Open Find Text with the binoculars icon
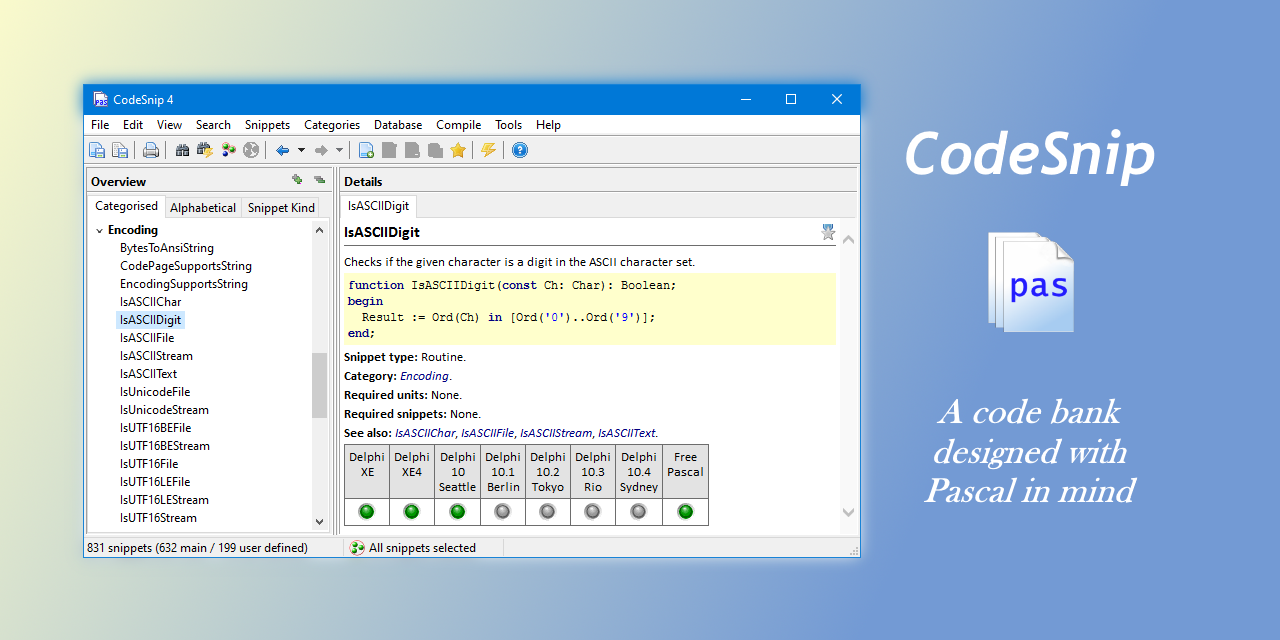1280x640 pixels. (182, 150)
